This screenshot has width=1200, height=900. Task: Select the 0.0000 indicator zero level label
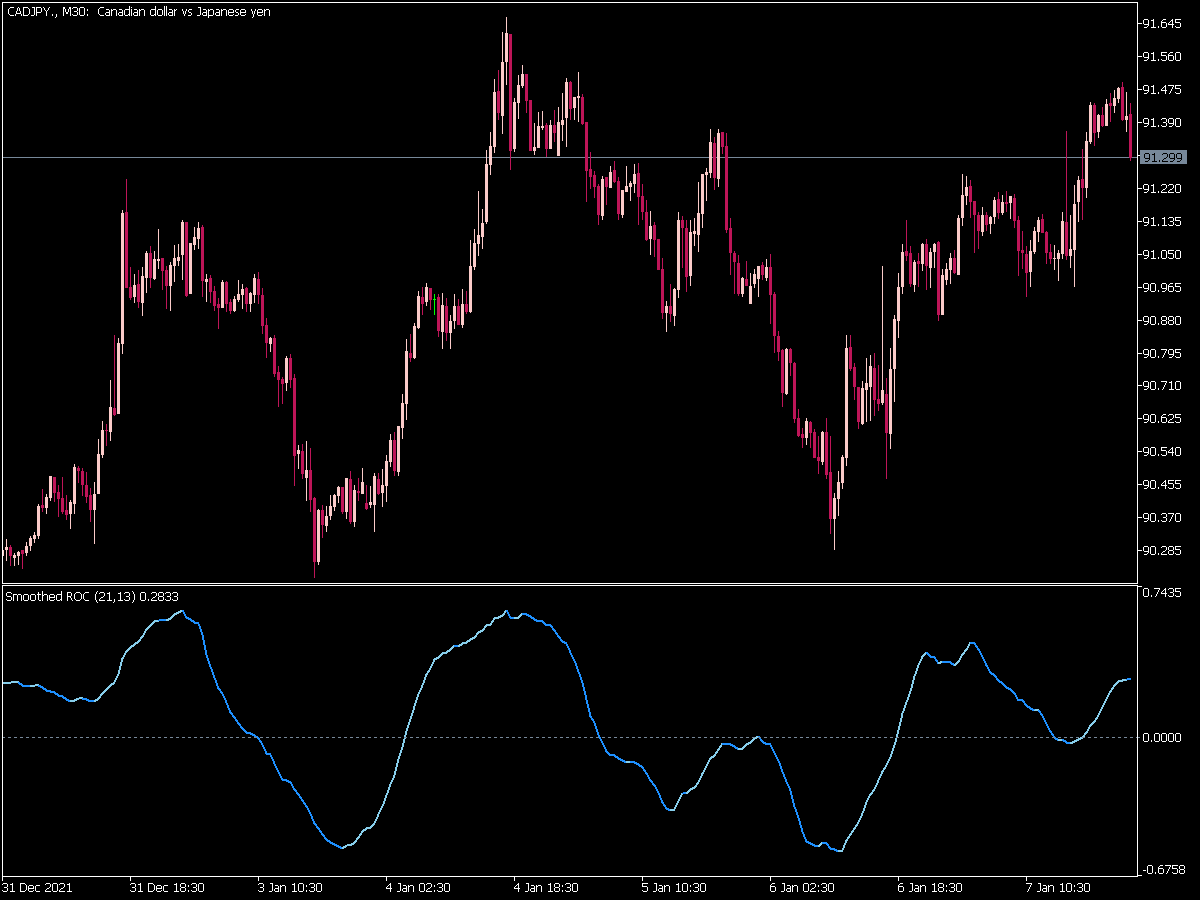tap(1163, 737)
